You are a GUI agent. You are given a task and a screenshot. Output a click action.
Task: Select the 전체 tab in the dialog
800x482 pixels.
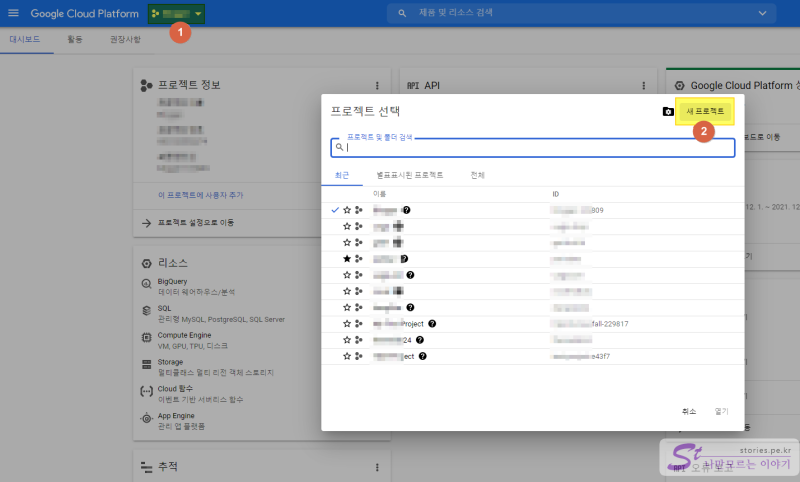478,175
